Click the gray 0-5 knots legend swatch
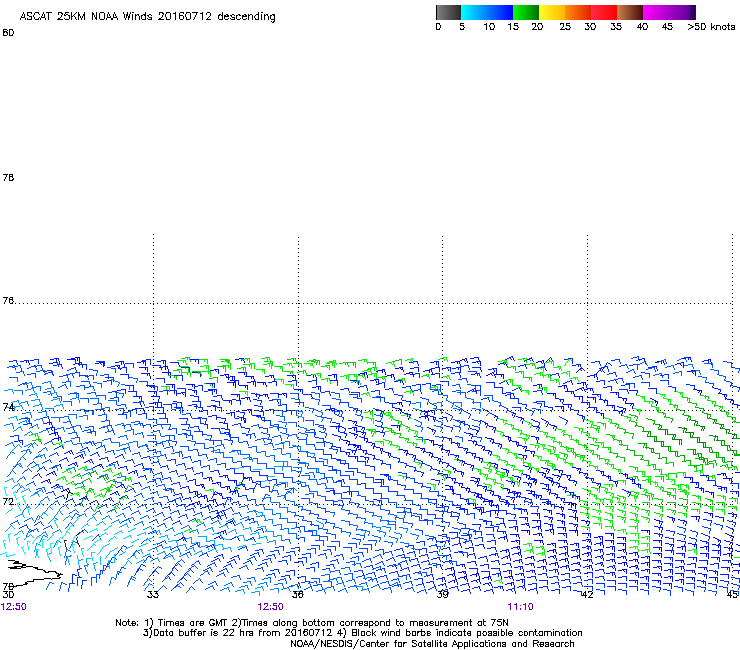 click(448, 12)
